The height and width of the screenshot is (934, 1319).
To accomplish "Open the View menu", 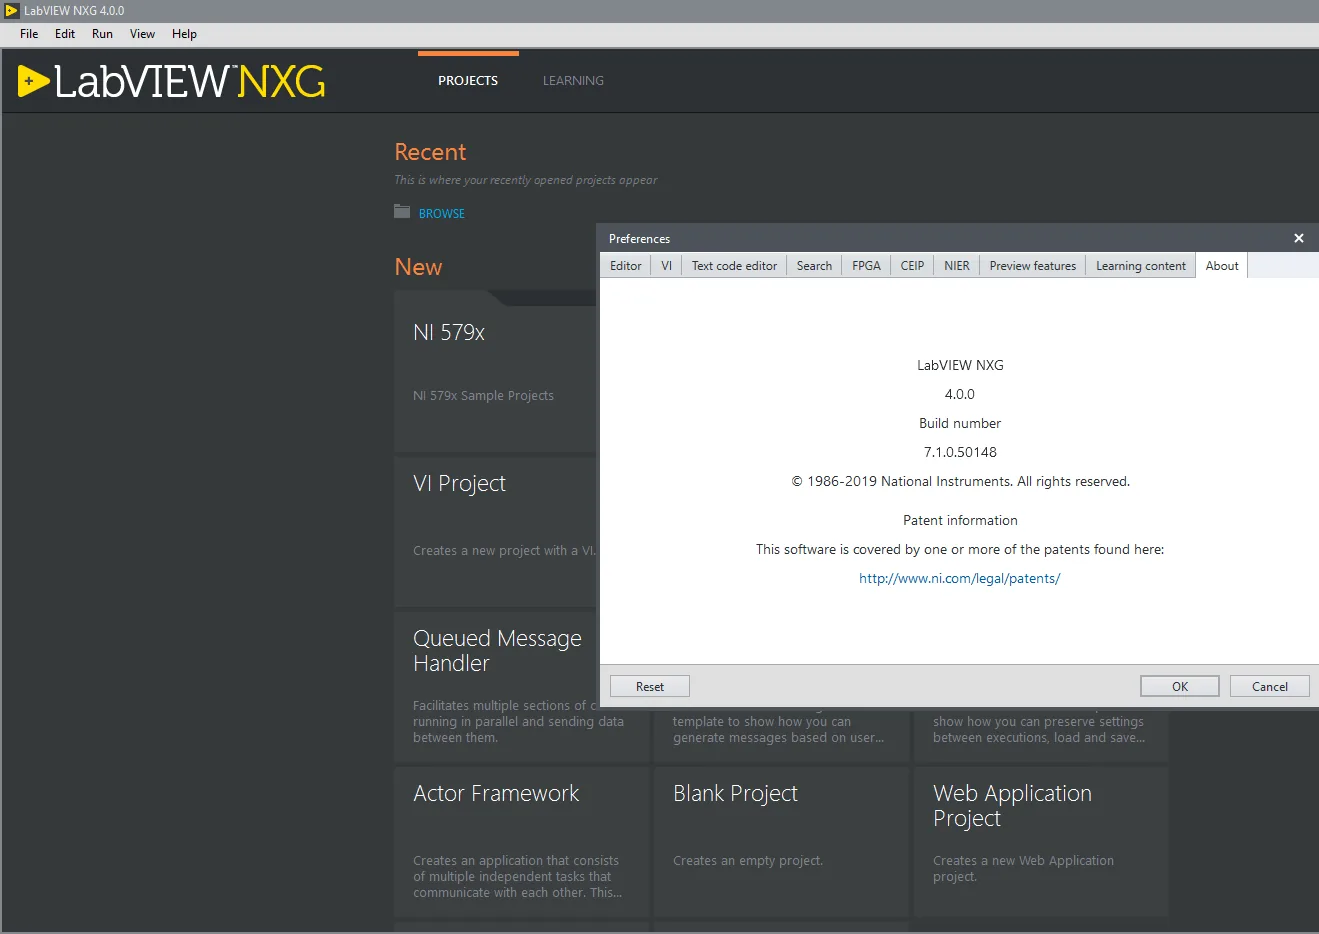I will (142, 34).
